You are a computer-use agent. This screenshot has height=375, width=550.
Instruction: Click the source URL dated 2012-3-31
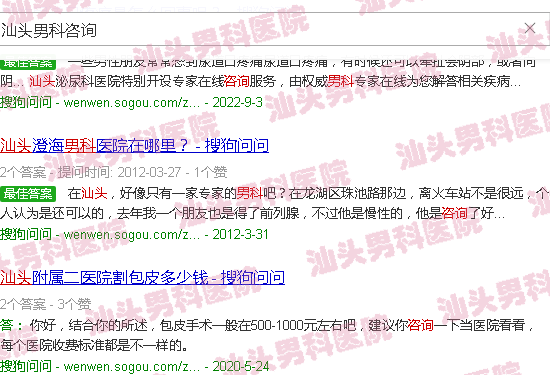pos(134,234)
